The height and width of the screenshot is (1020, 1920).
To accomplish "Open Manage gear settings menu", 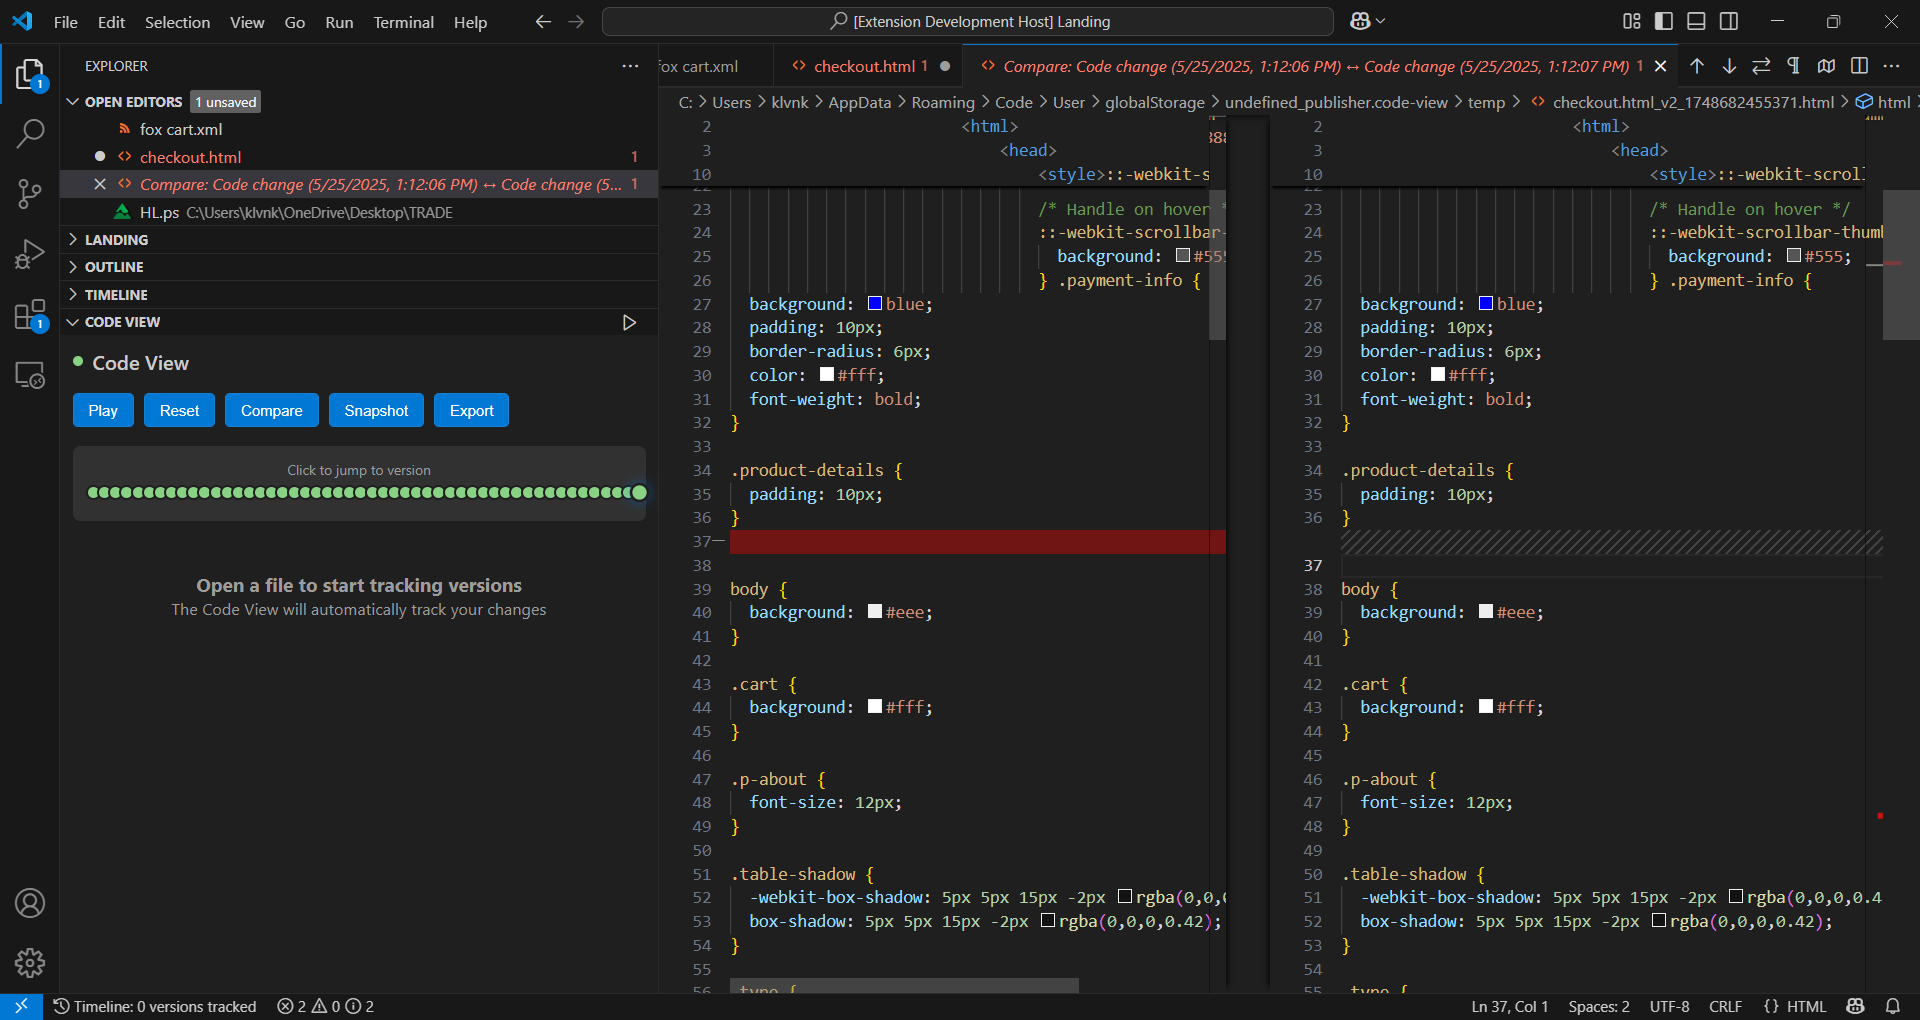I will click(30, 963).
